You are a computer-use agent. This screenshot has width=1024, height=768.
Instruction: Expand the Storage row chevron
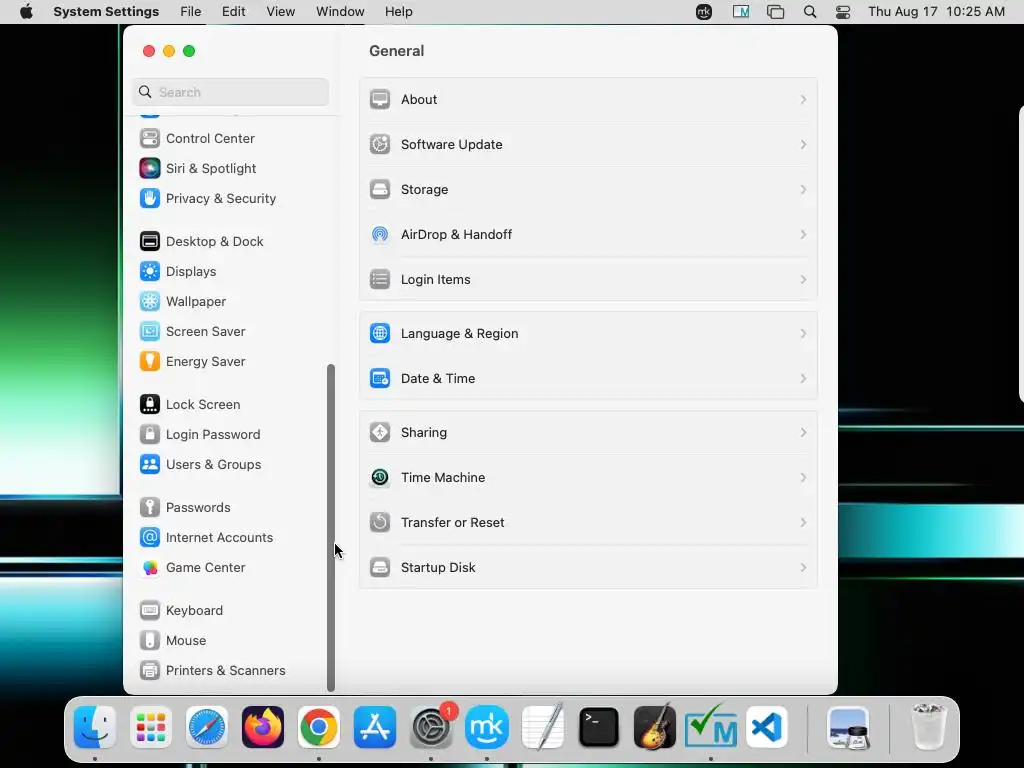click(x=803, y=189)
